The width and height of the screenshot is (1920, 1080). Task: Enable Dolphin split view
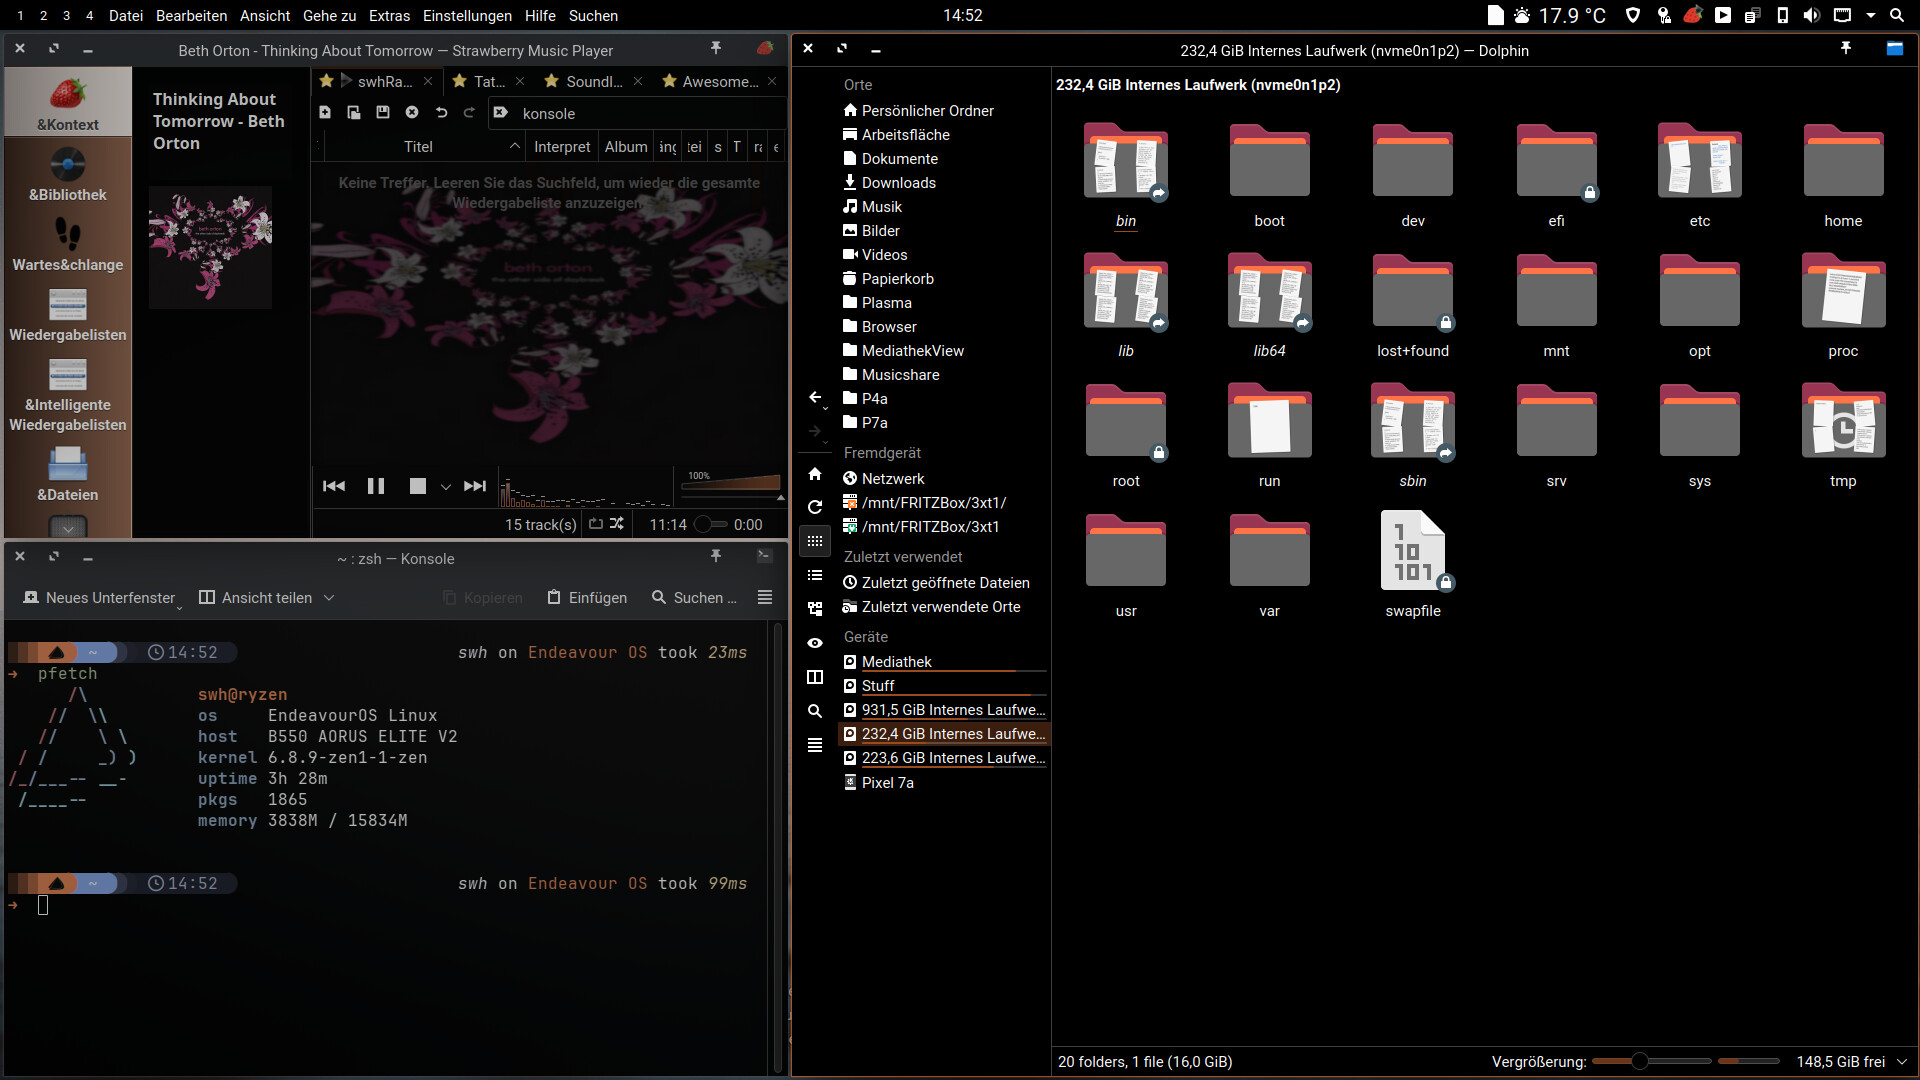point(815,677)
